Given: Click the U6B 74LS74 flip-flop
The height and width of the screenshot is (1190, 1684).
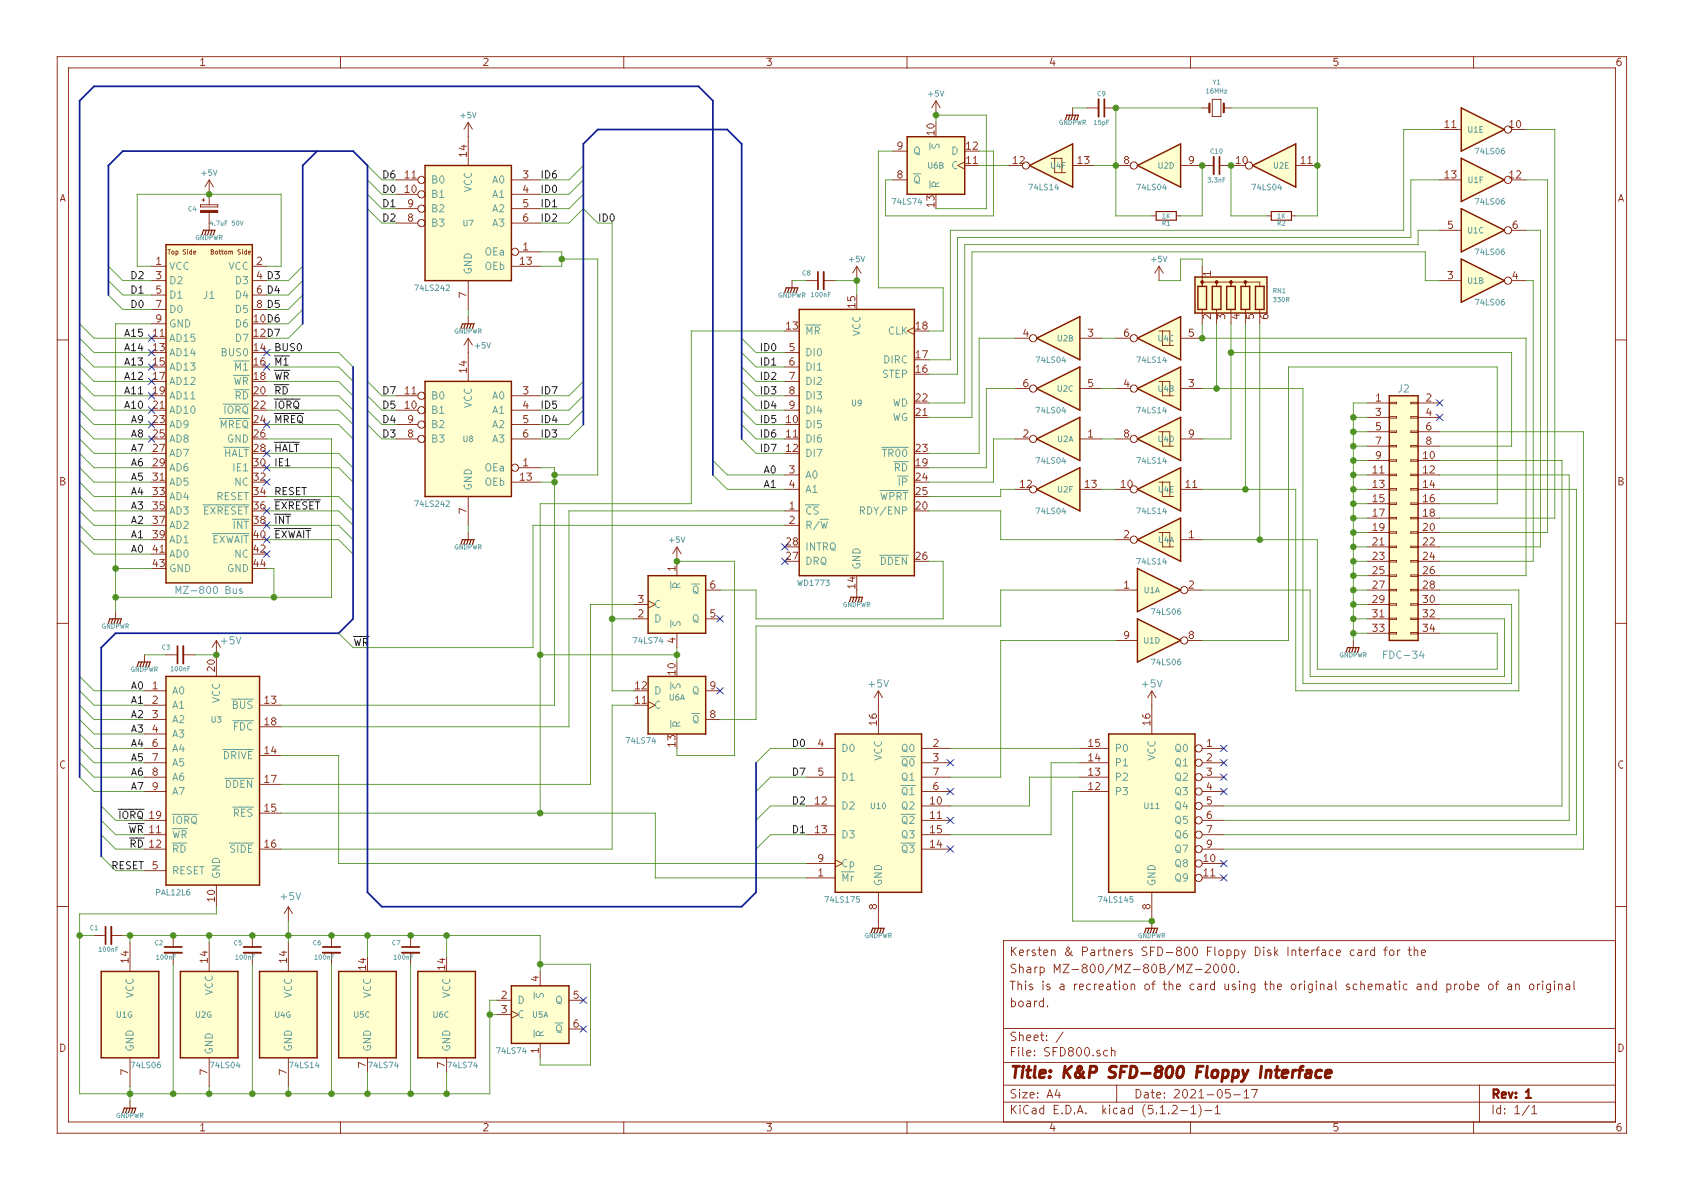Looking at the screenshot, I should tap(936, 165).
